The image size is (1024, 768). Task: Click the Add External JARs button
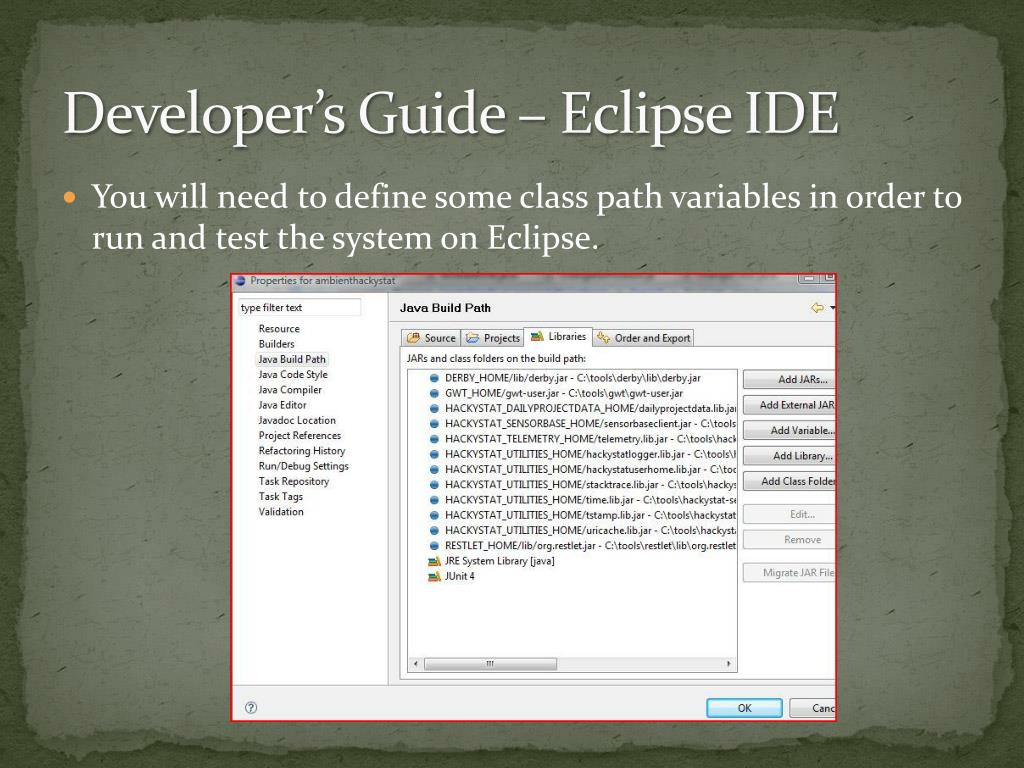coord(789,405)
